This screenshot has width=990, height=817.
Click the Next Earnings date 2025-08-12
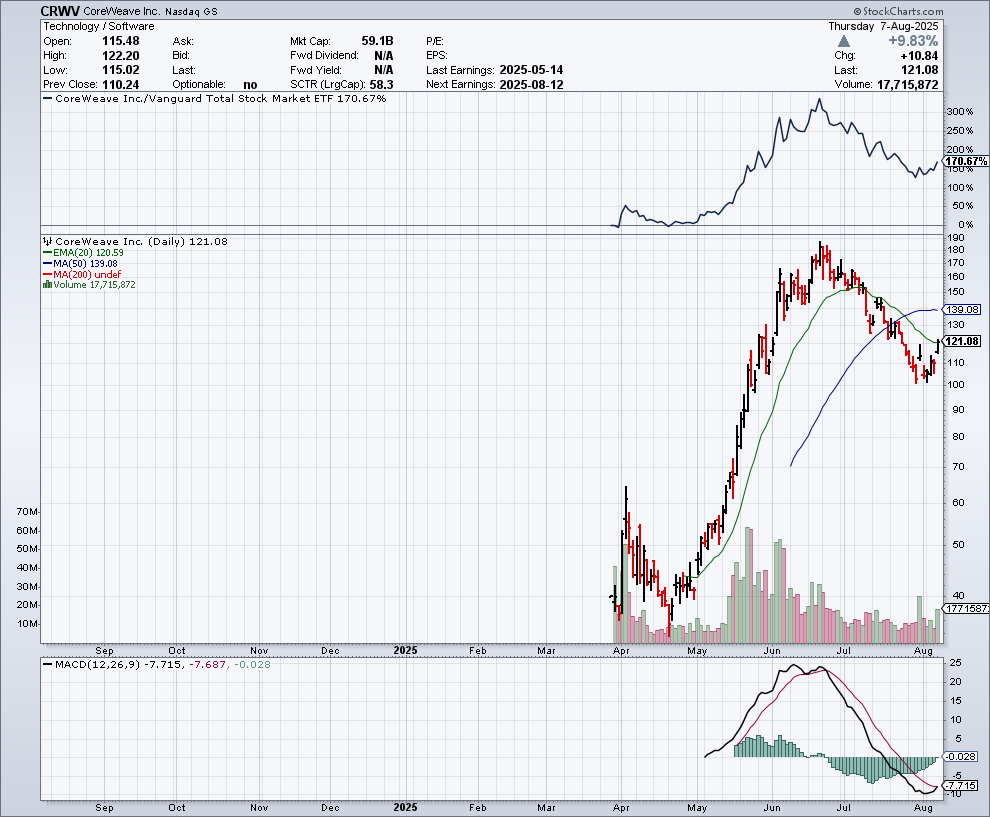[531, 85]
